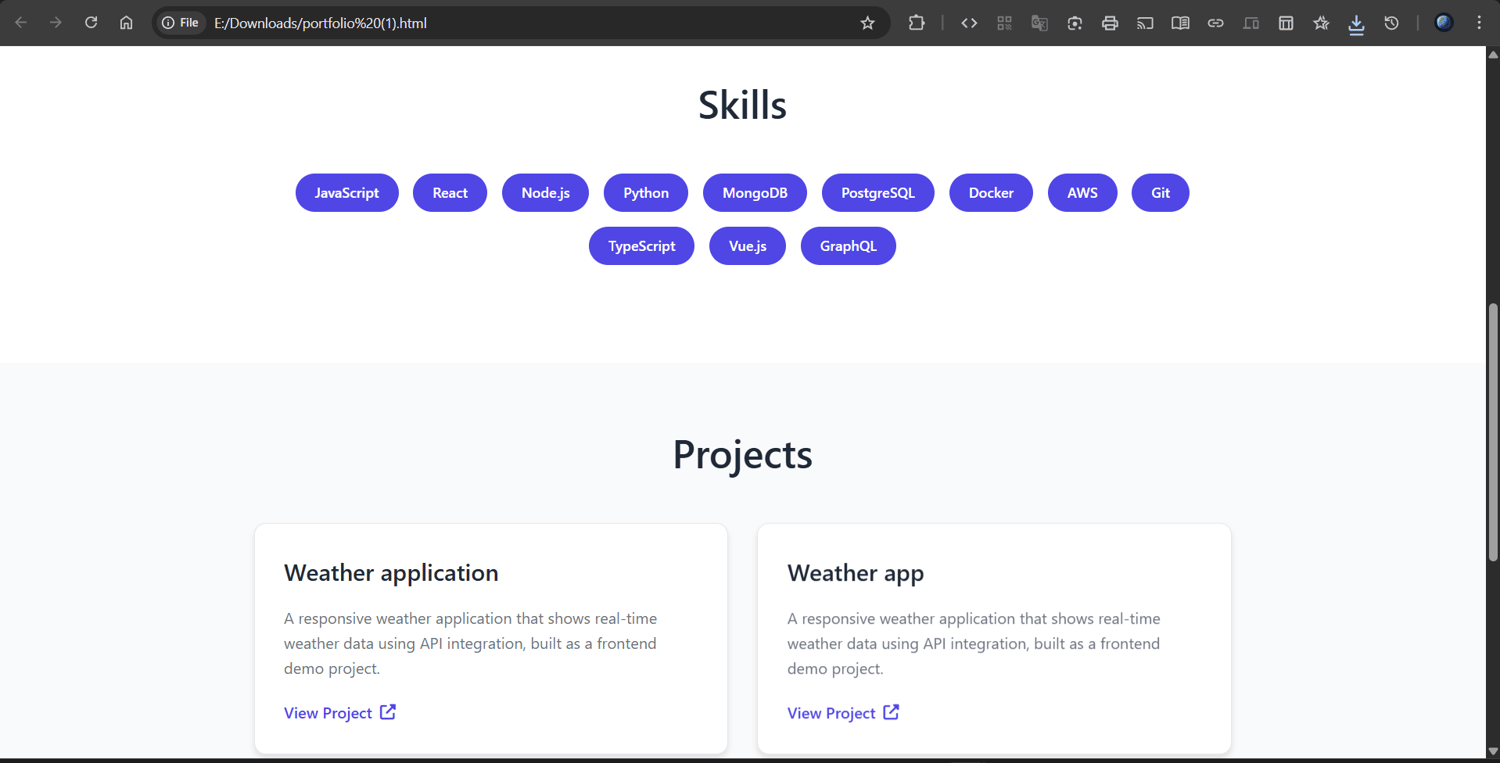Screen dimensions: 1500x763
Task: Open the browser history icon
Action: [1391, 23]
